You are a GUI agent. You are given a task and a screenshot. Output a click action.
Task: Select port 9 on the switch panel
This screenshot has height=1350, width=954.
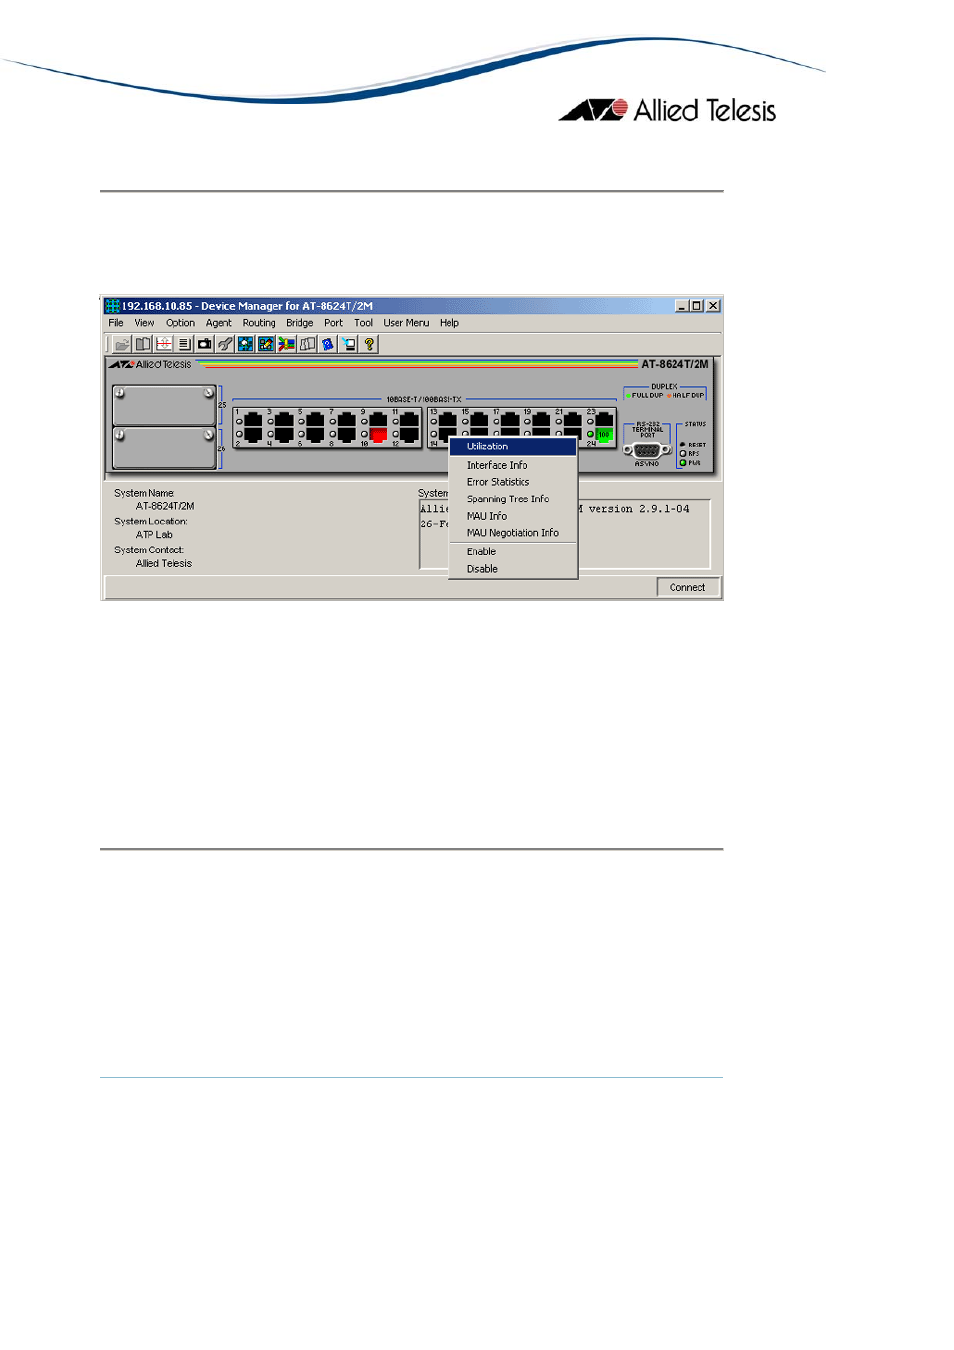click(378, 420)
